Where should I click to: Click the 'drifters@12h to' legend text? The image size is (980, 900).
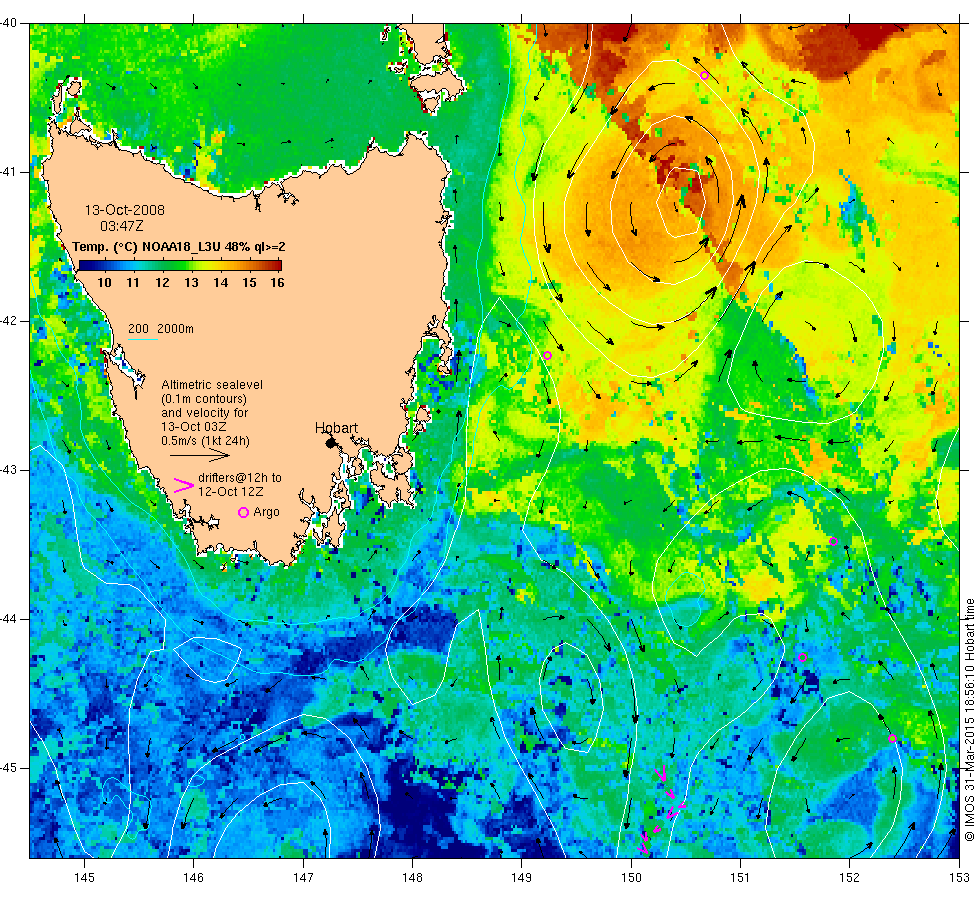click(x=240, y=478)
